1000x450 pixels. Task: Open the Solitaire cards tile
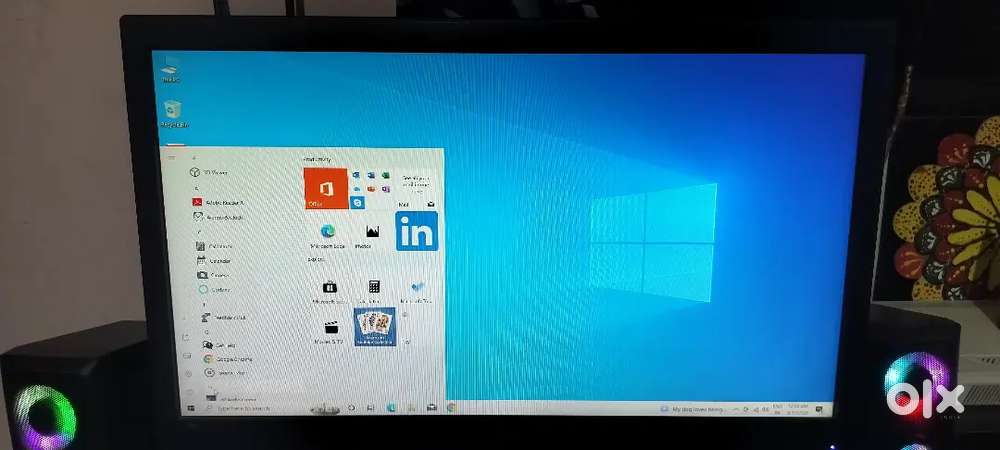pos(375,326)
